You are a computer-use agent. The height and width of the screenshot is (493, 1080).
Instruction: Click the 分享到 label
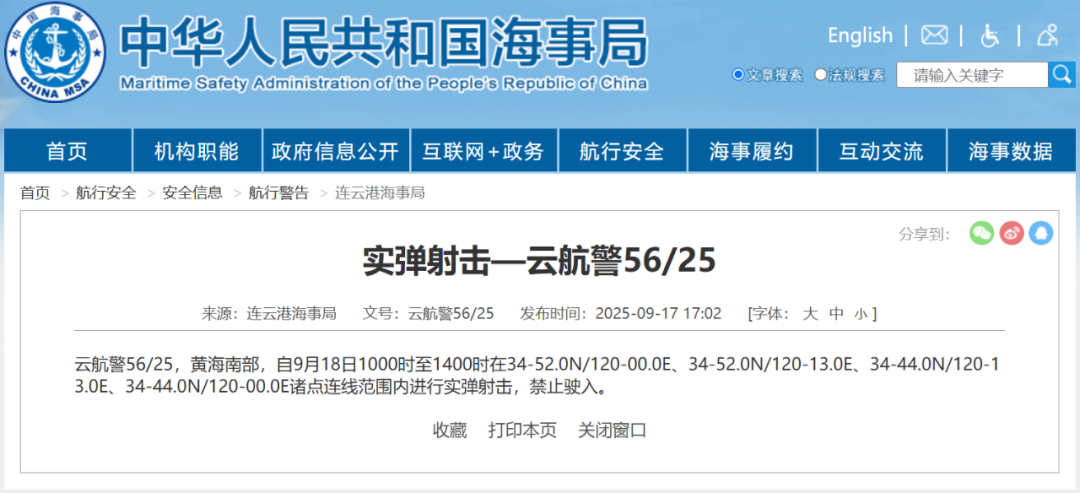[924, 234]
